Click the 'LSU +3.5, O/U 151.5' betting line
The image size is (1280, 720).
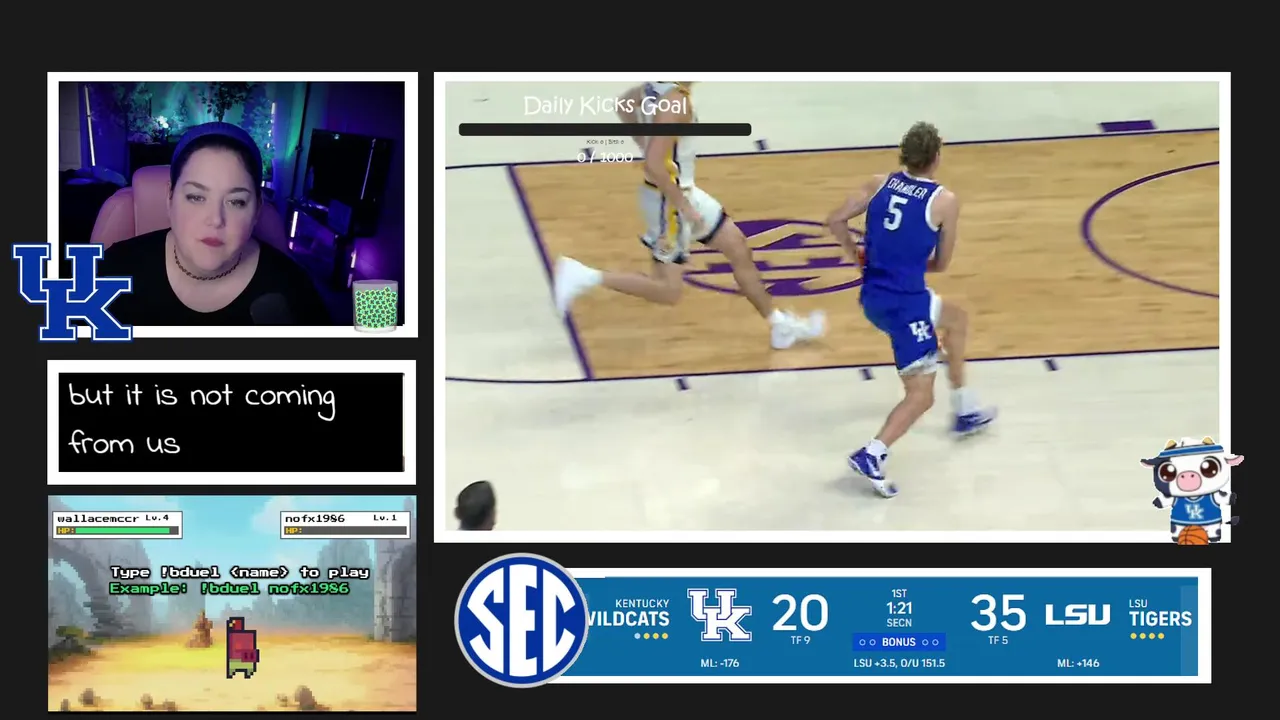(898, 663)
